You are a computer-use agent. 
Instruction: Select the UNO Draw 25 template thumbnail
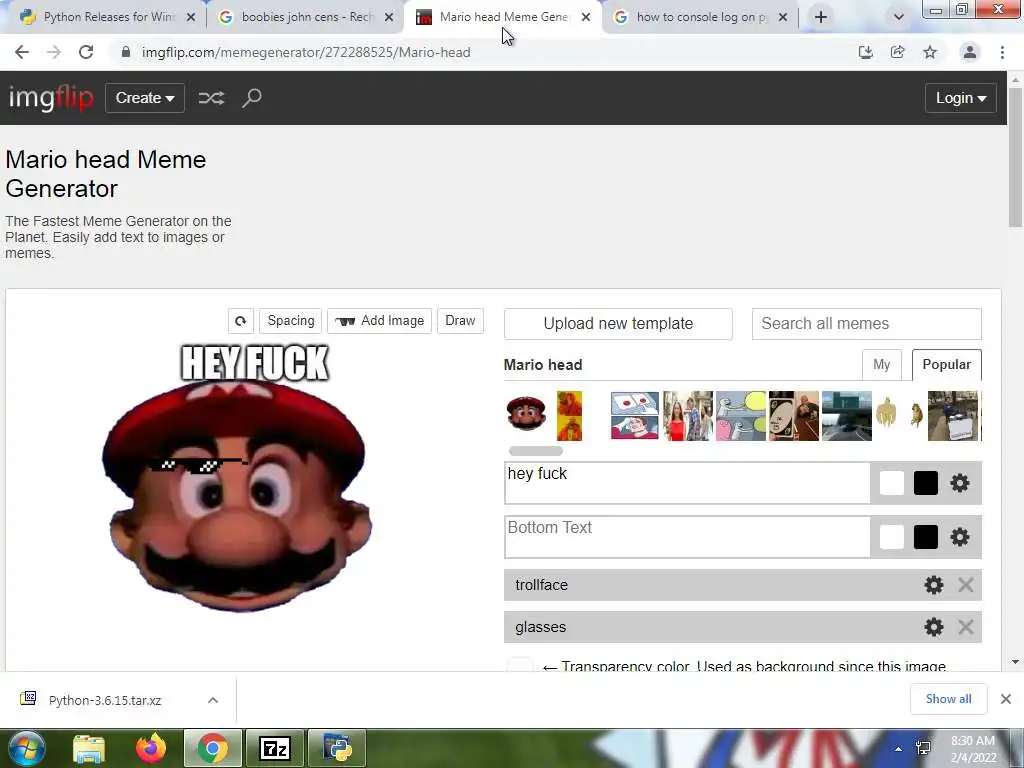click(x=793, y=416)
